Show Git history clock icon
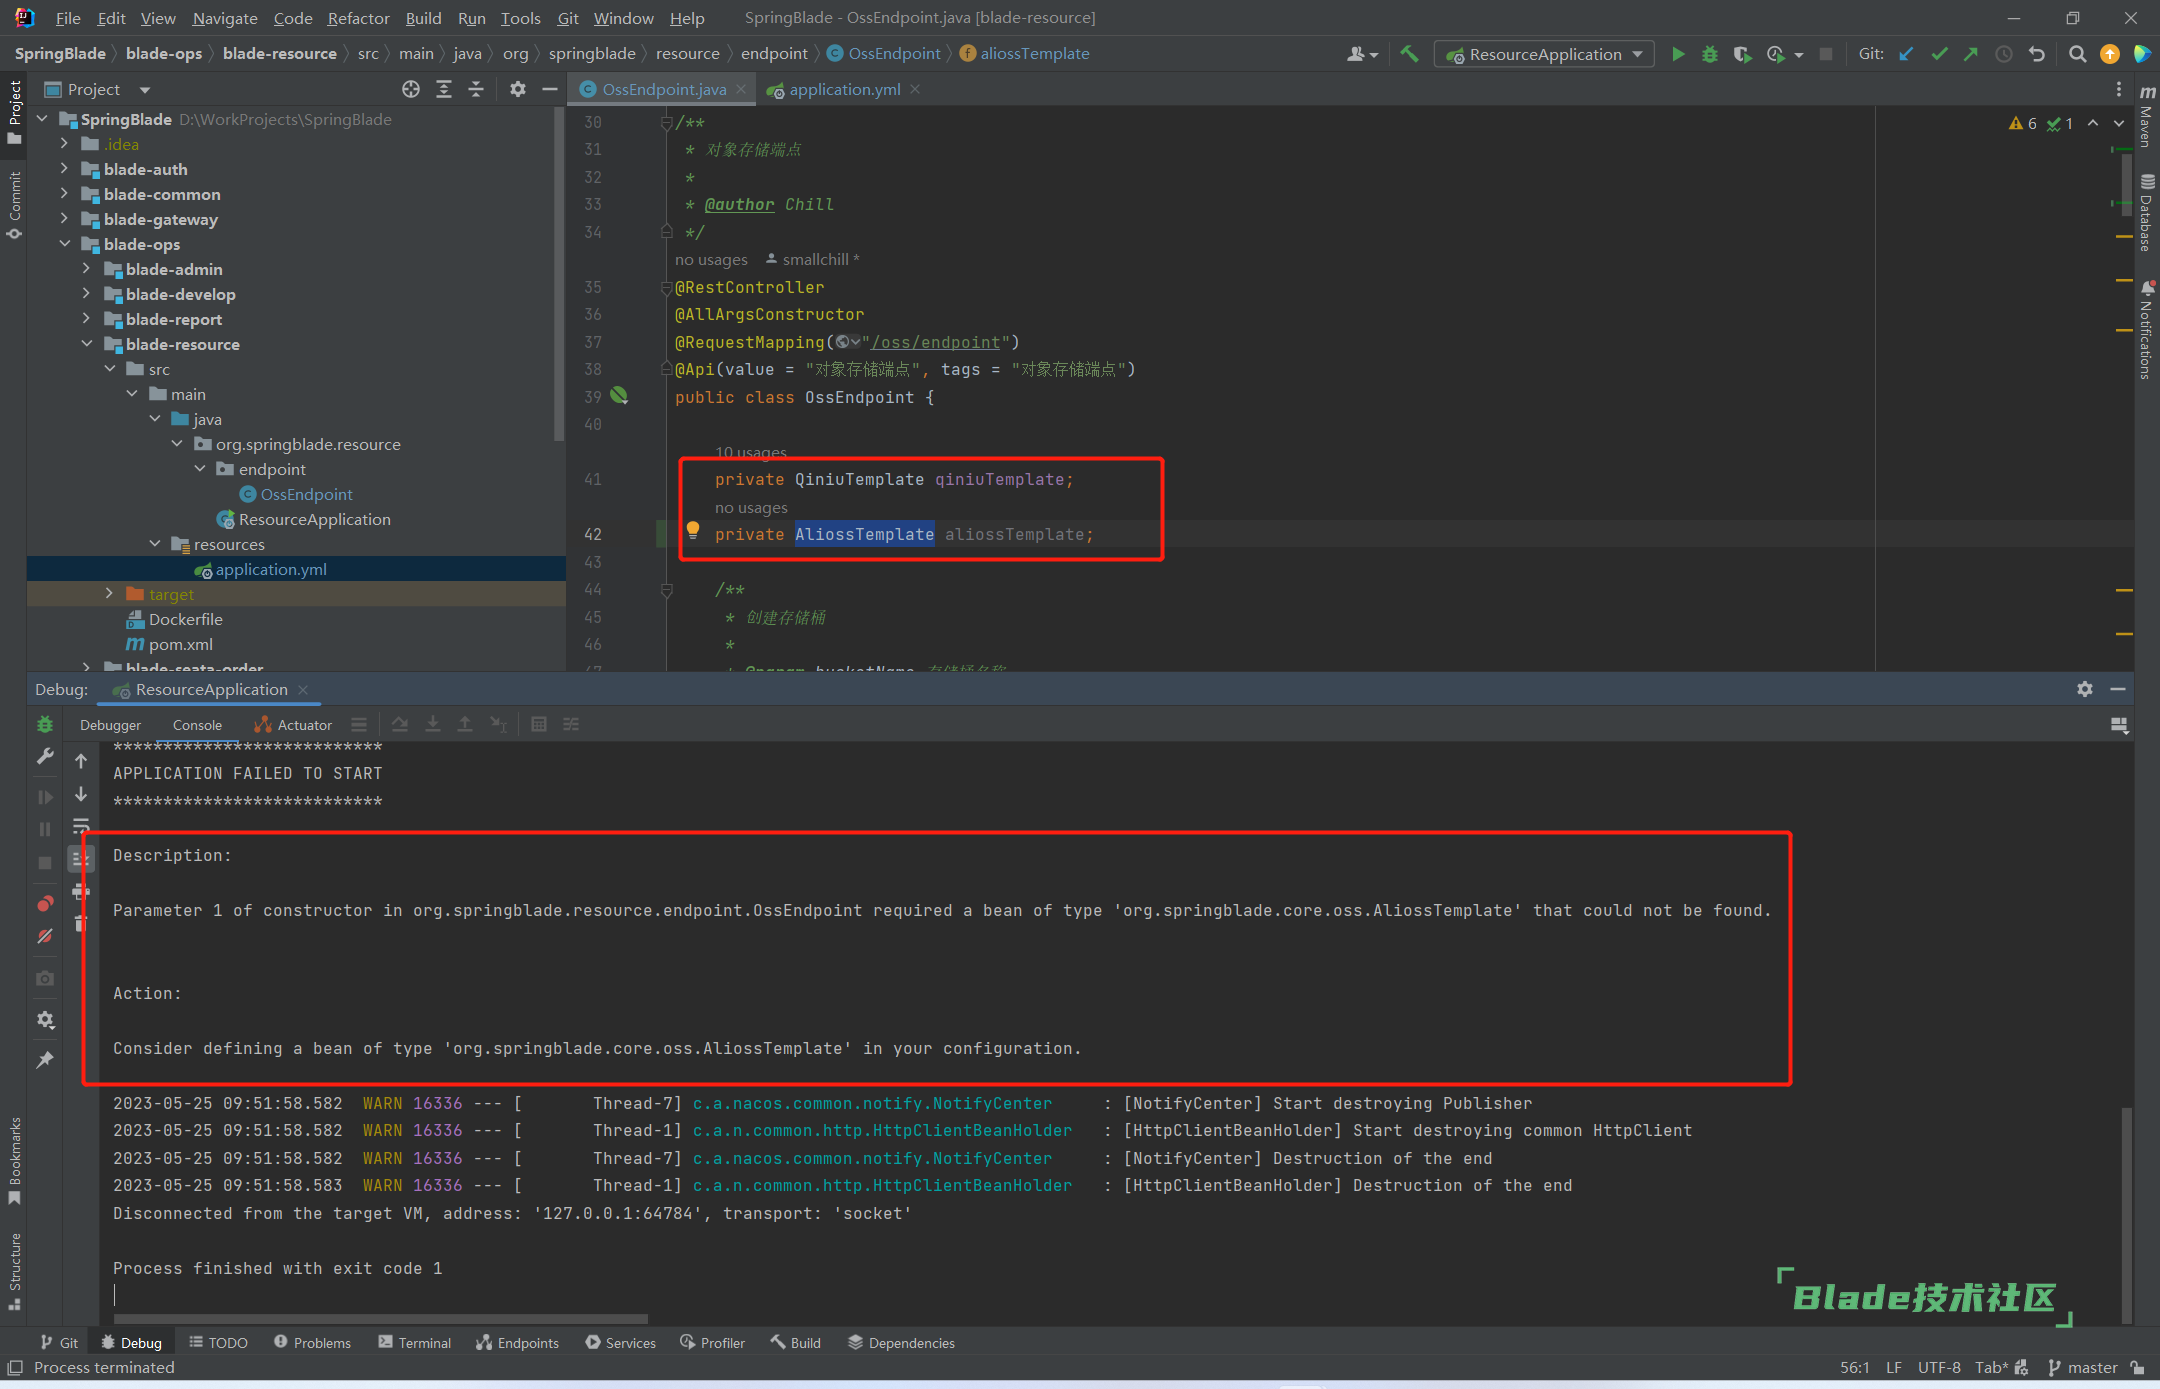Viewport: 2160px width, 1389px height. (x=2004, y=54)
